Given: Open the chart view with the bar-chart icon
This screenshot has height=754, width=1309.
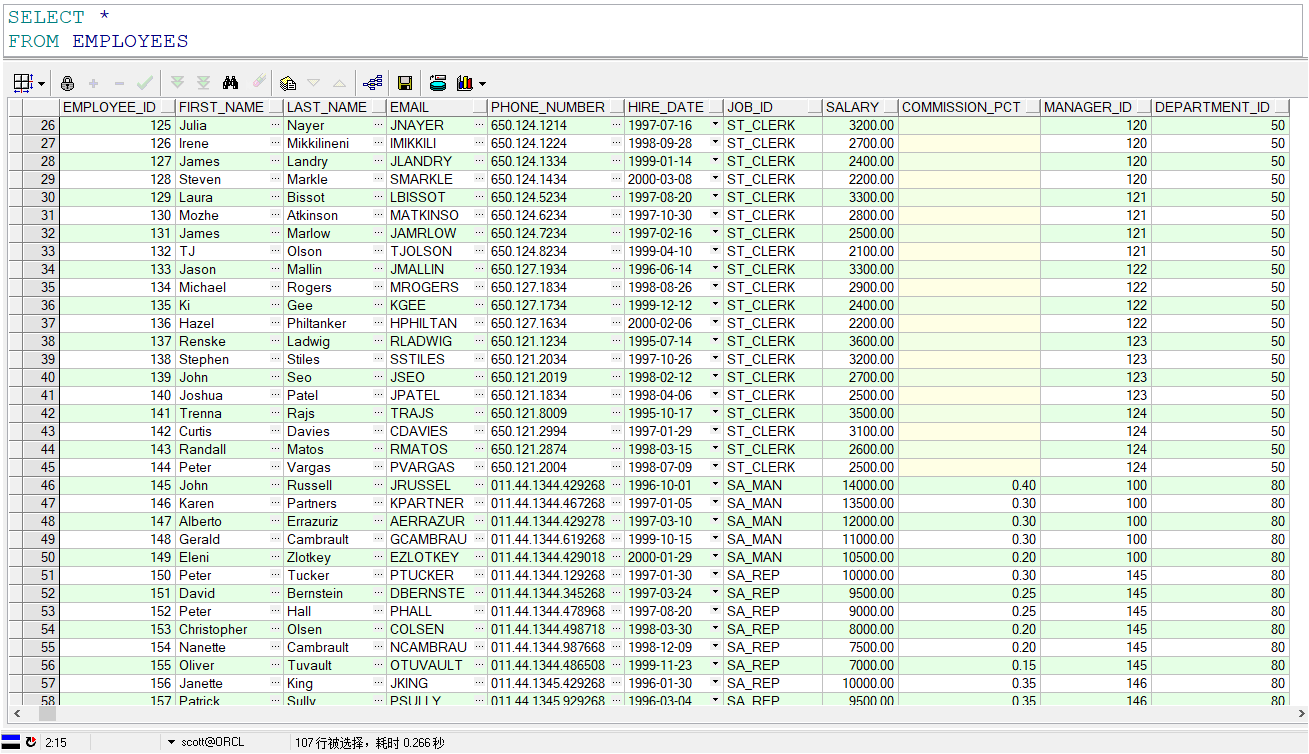Looking at the screenshot, I should (466, 83).
